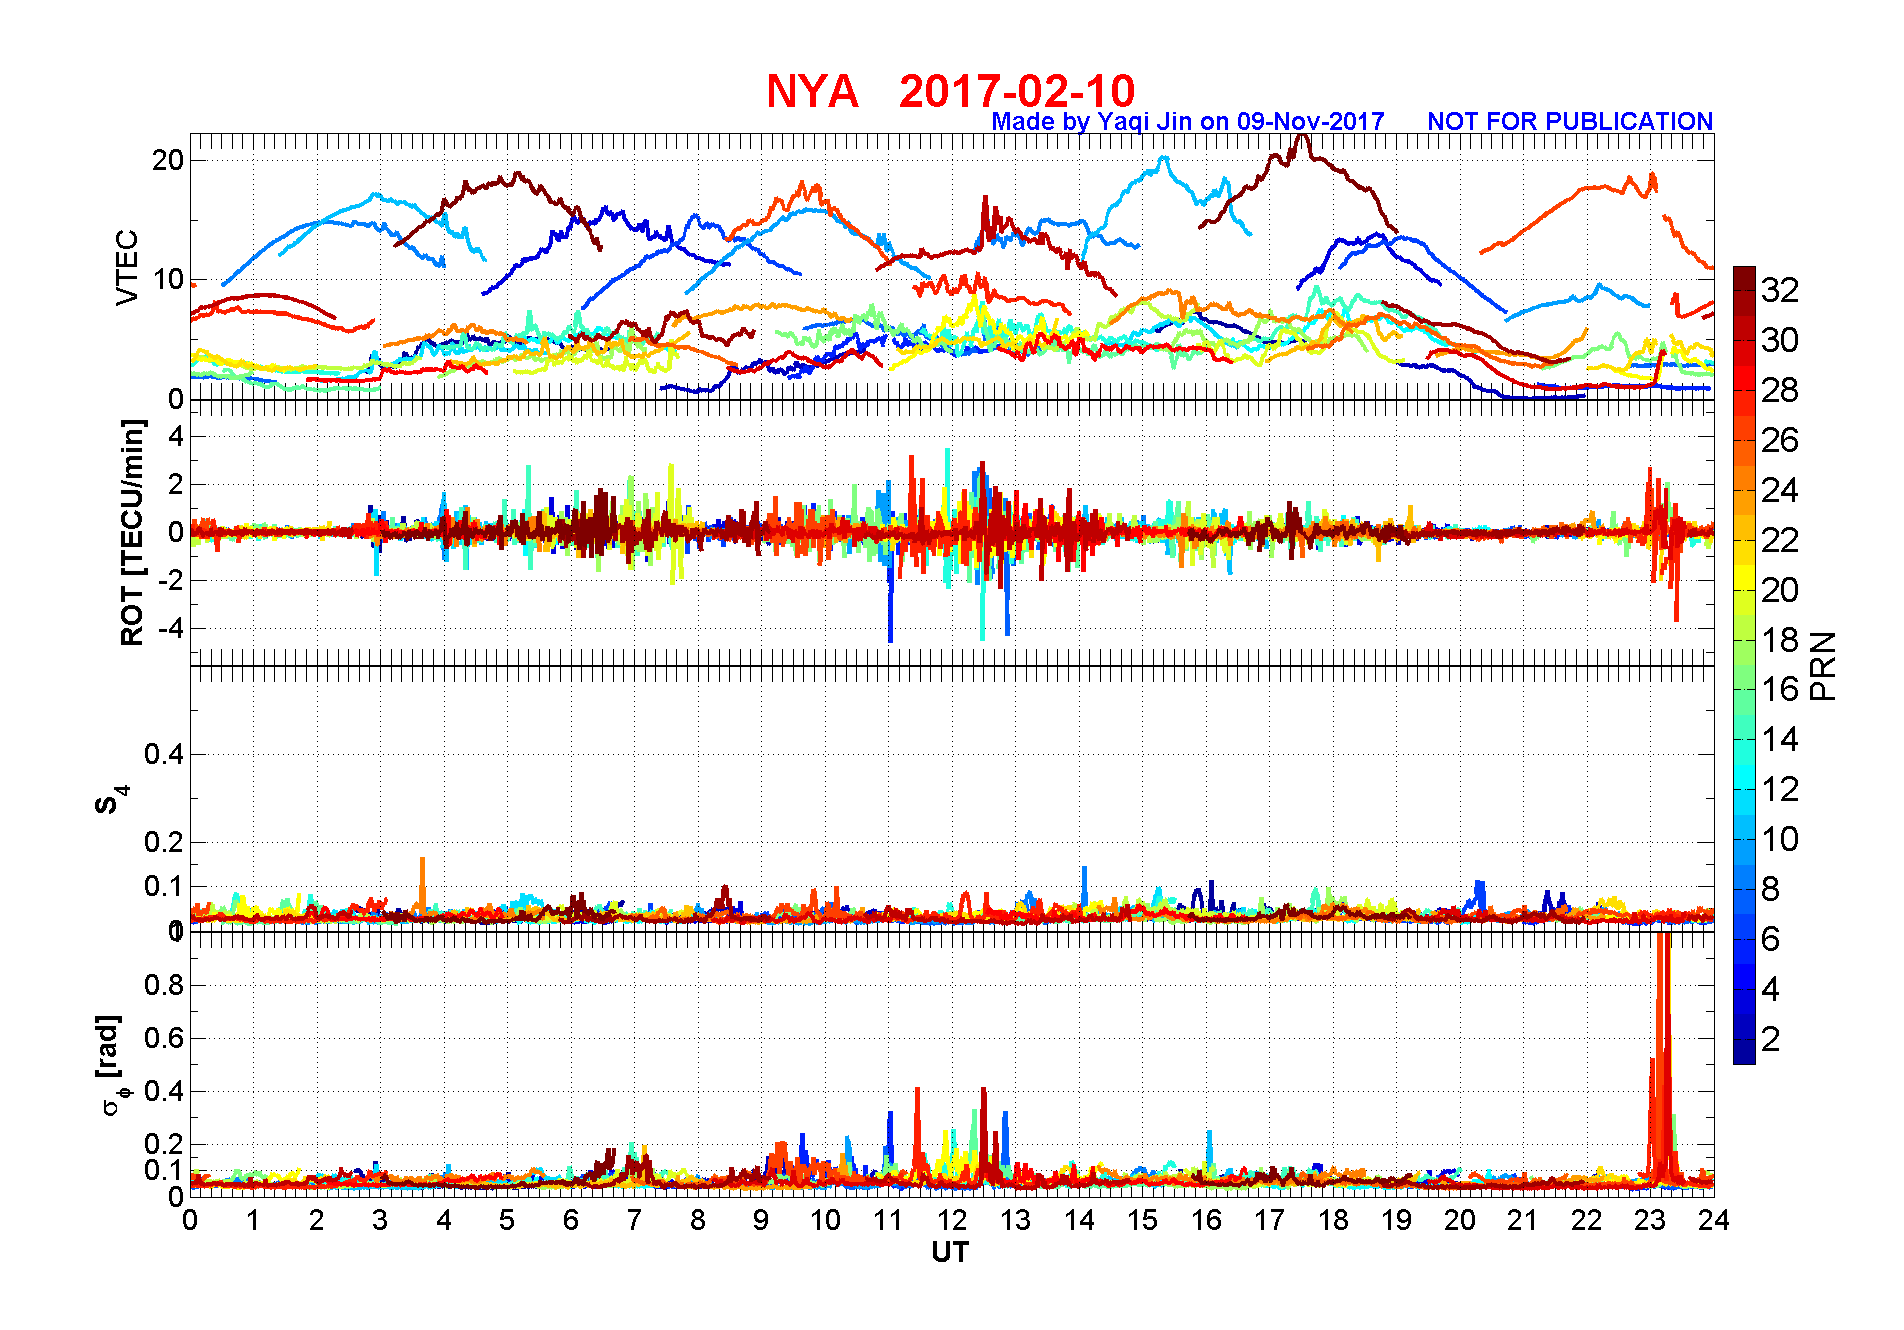Click the PRN colorbar label
The height and width of the screenshot is (1330, 1904).
tap(1823, 665)
